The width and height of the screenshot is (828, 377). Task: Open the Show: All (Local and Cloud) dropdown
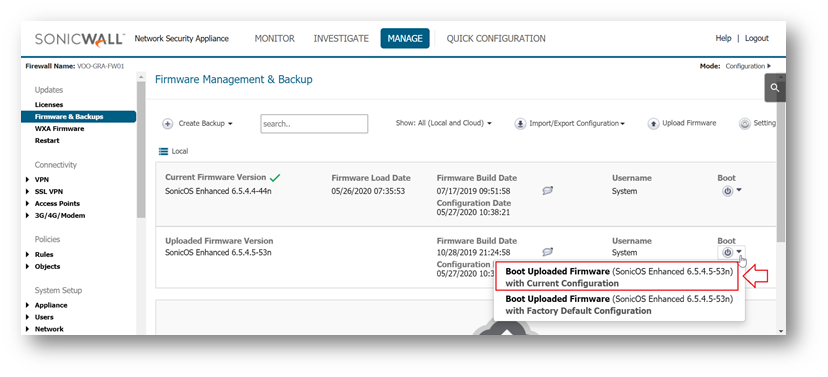point(444,123)
